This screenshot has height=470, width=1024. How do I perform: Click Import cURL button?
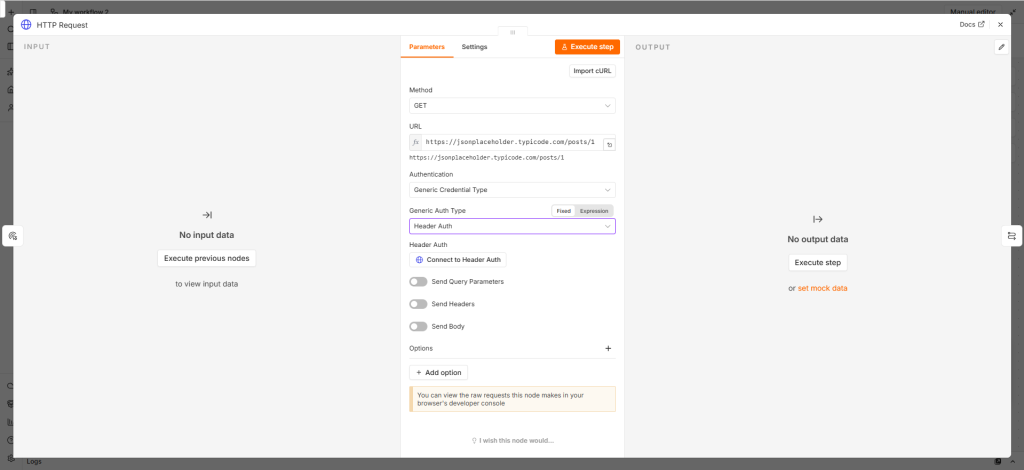(592, 70)
